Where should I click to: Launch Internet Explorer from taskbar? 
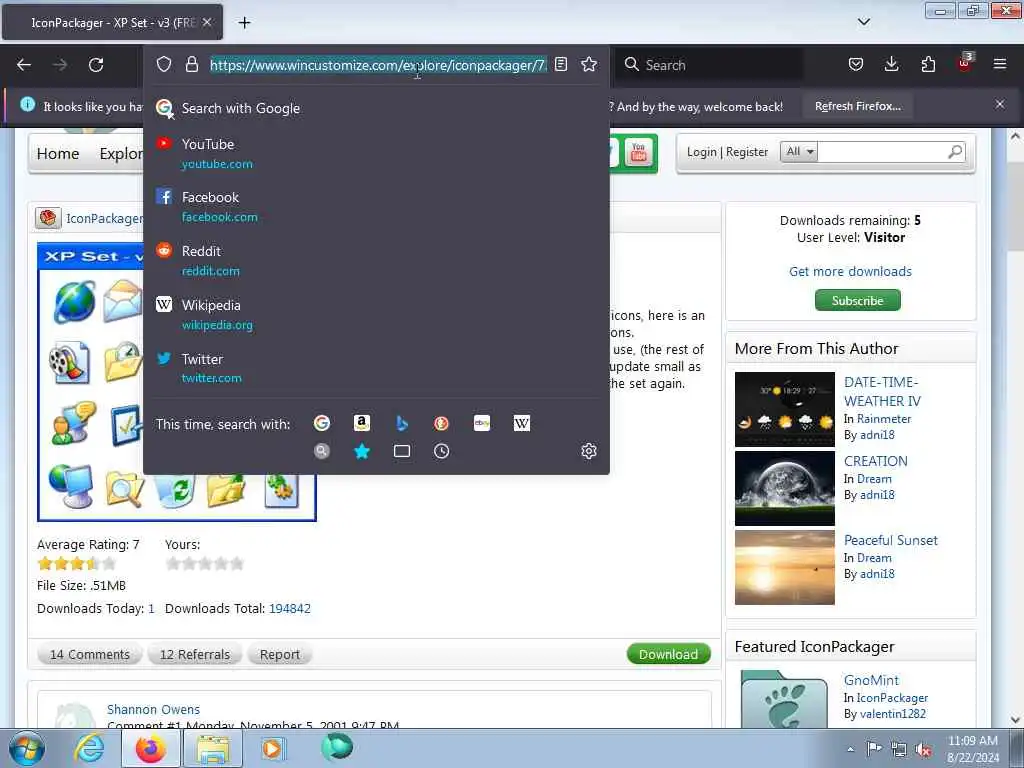[89, 748]
